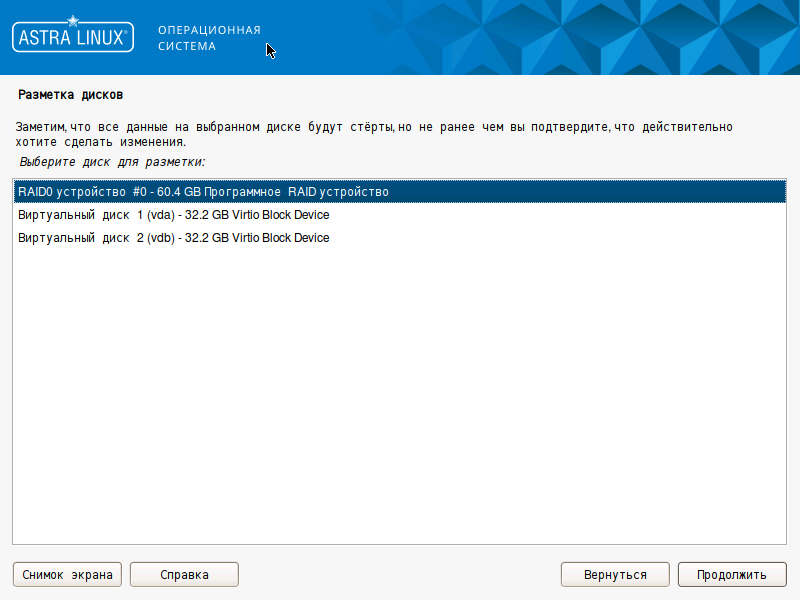Click the star emblem above the Astra logo
The height and width of the screenshot is (600, 800).
point(72,19)
